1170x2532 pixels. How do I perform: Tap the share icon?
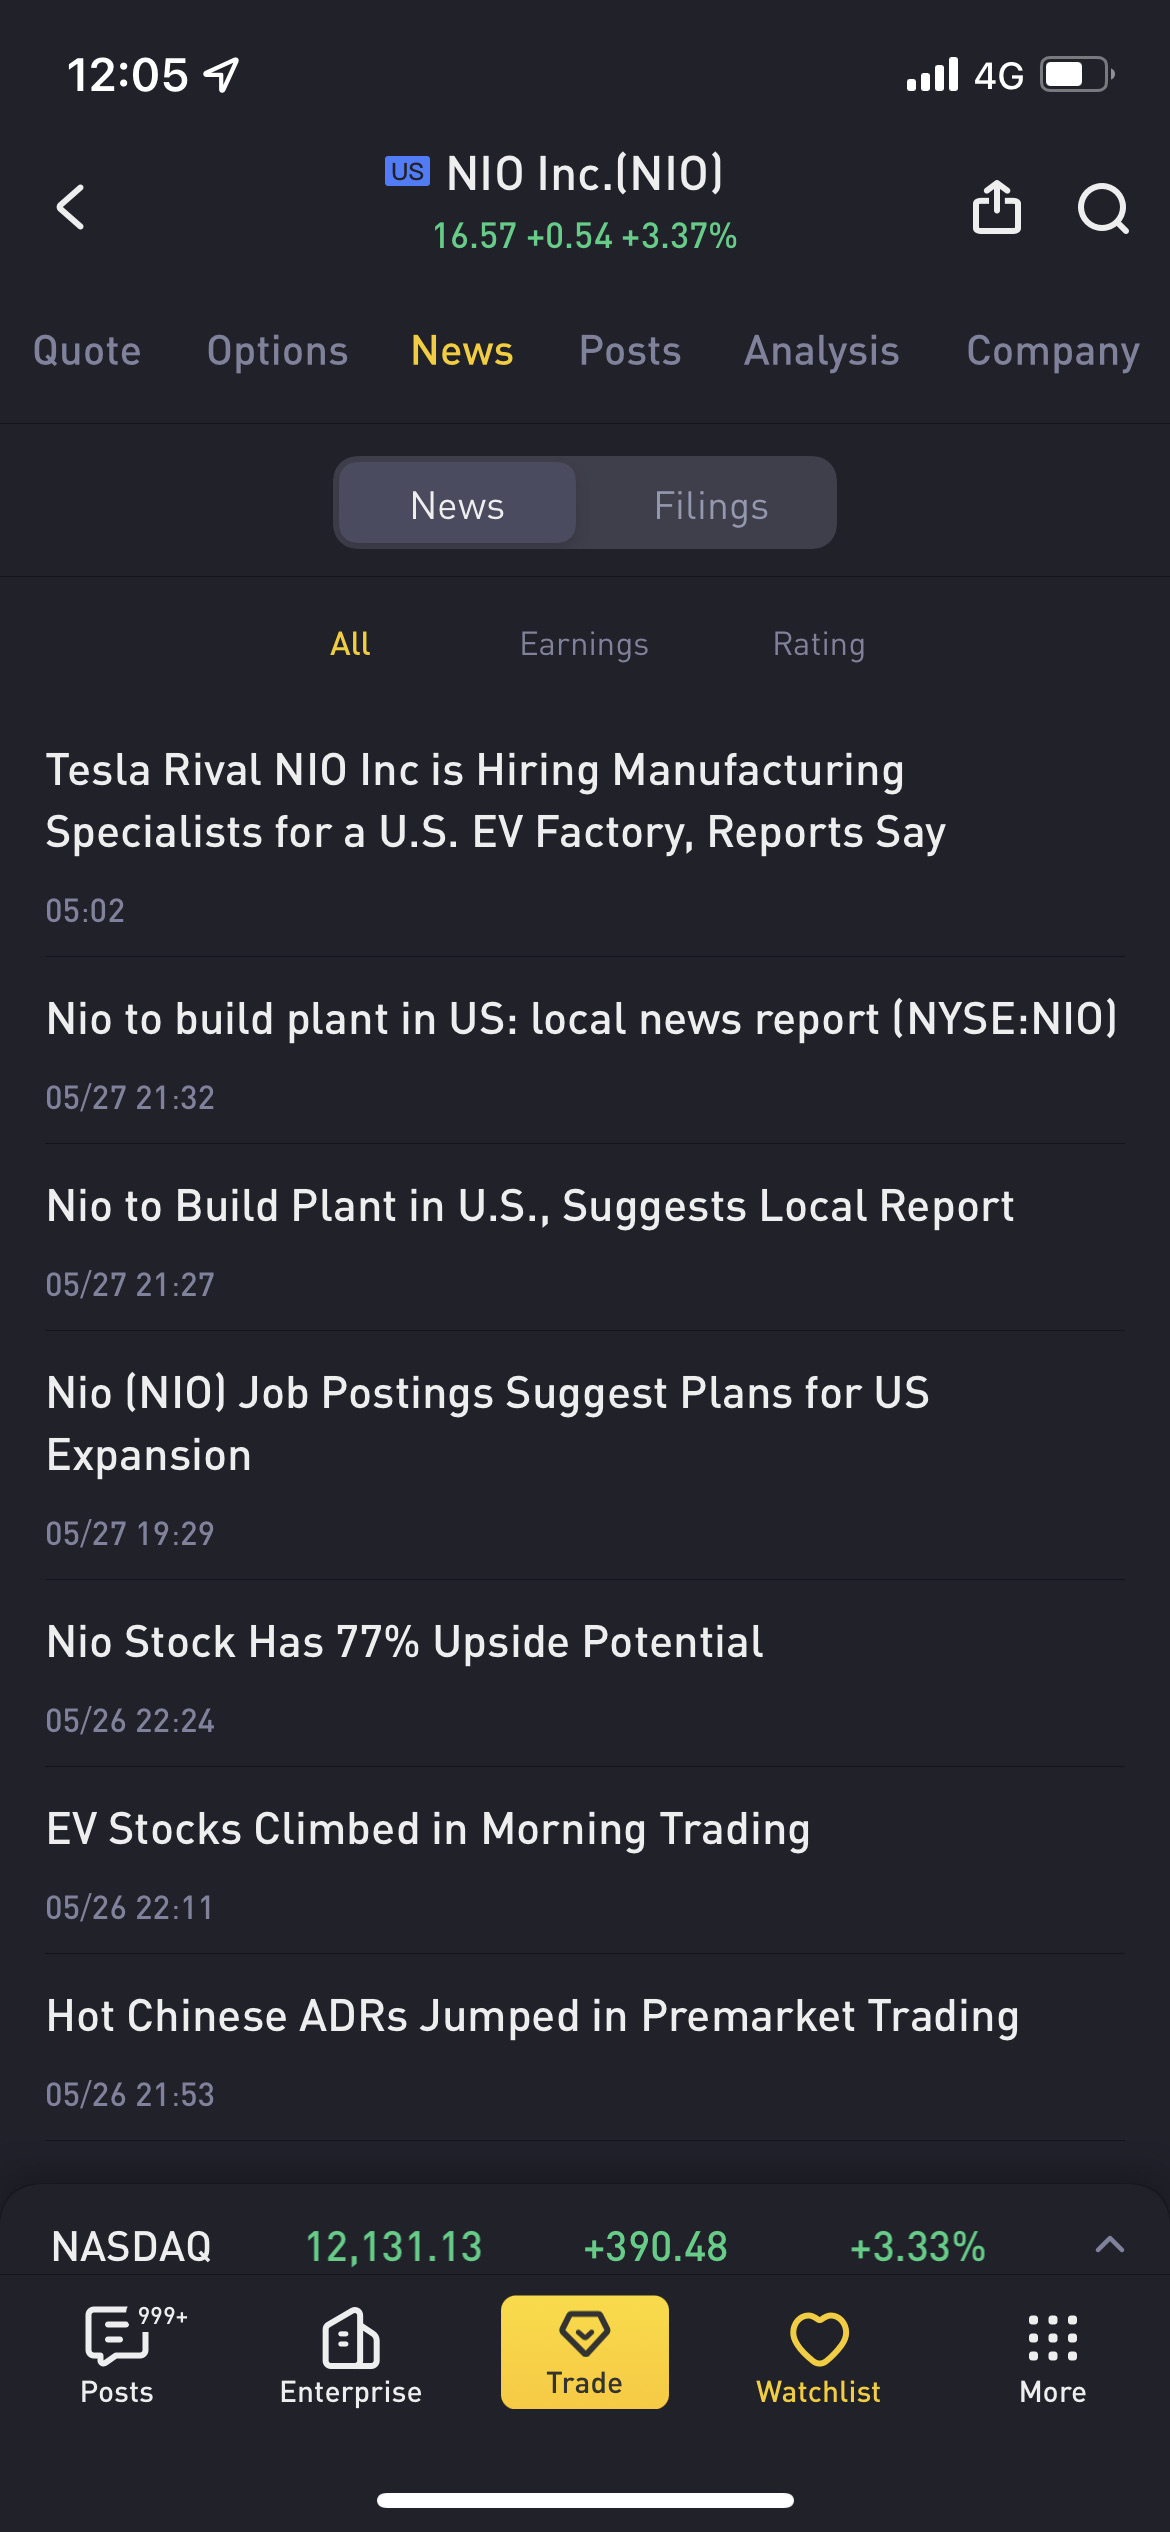[x=996, y=208]
